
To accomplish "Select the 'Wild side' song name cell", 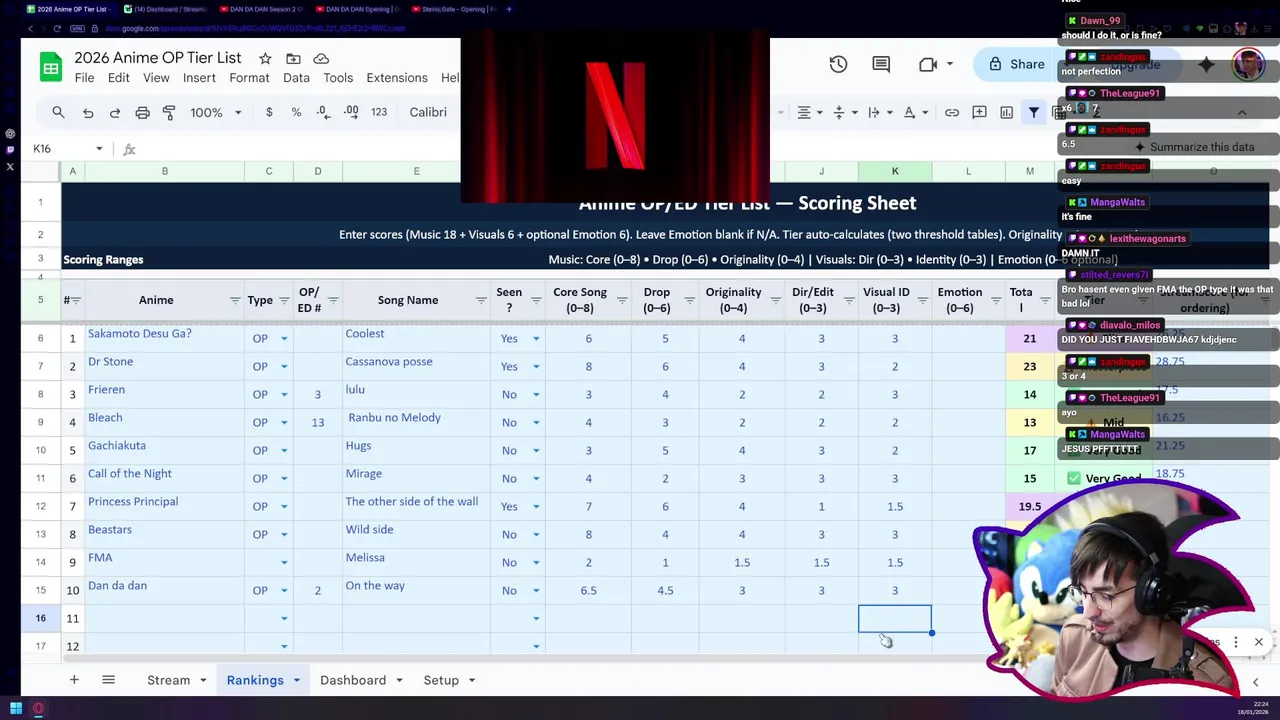I will coord(416,534).
